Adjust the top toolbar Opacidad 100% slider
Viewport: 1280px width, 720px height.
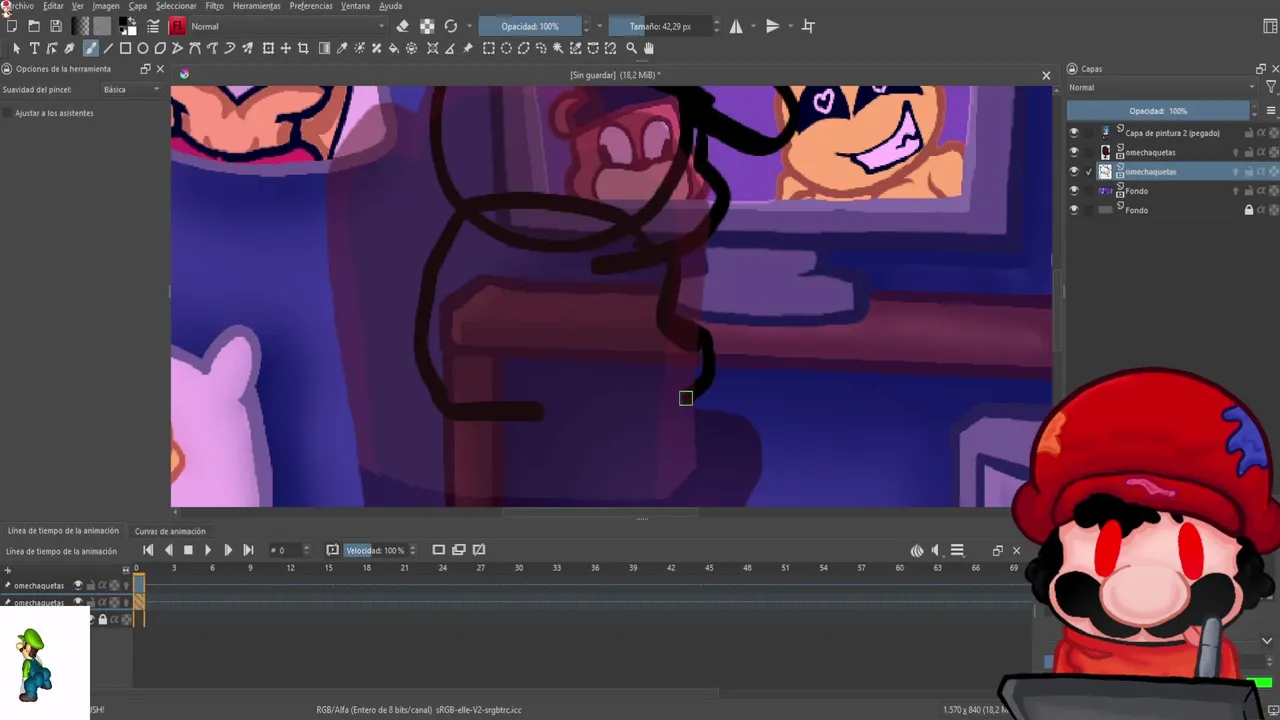[530, 26]
